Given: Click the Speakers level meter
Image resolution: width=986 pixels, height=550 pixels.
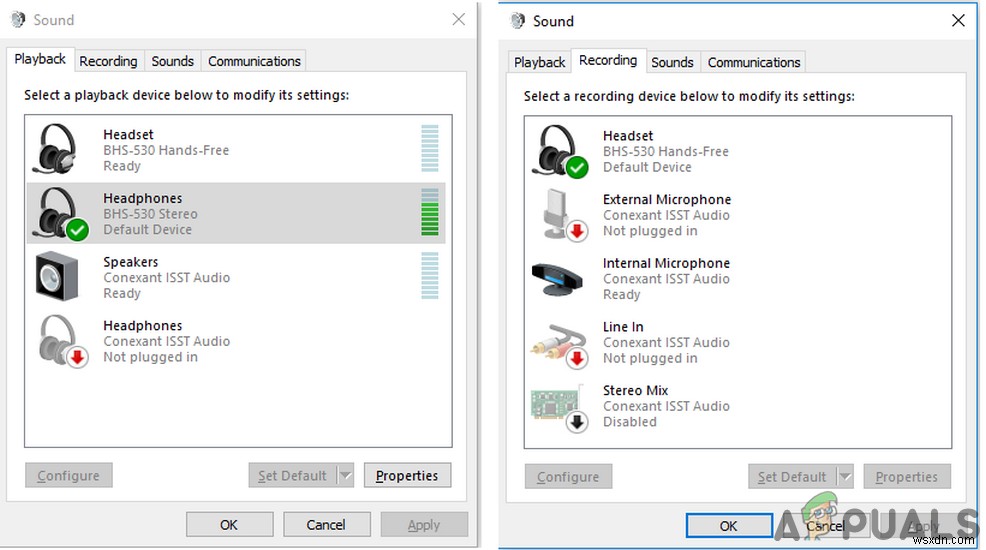Looking at the screenshot, I should (x=430, y=276).
